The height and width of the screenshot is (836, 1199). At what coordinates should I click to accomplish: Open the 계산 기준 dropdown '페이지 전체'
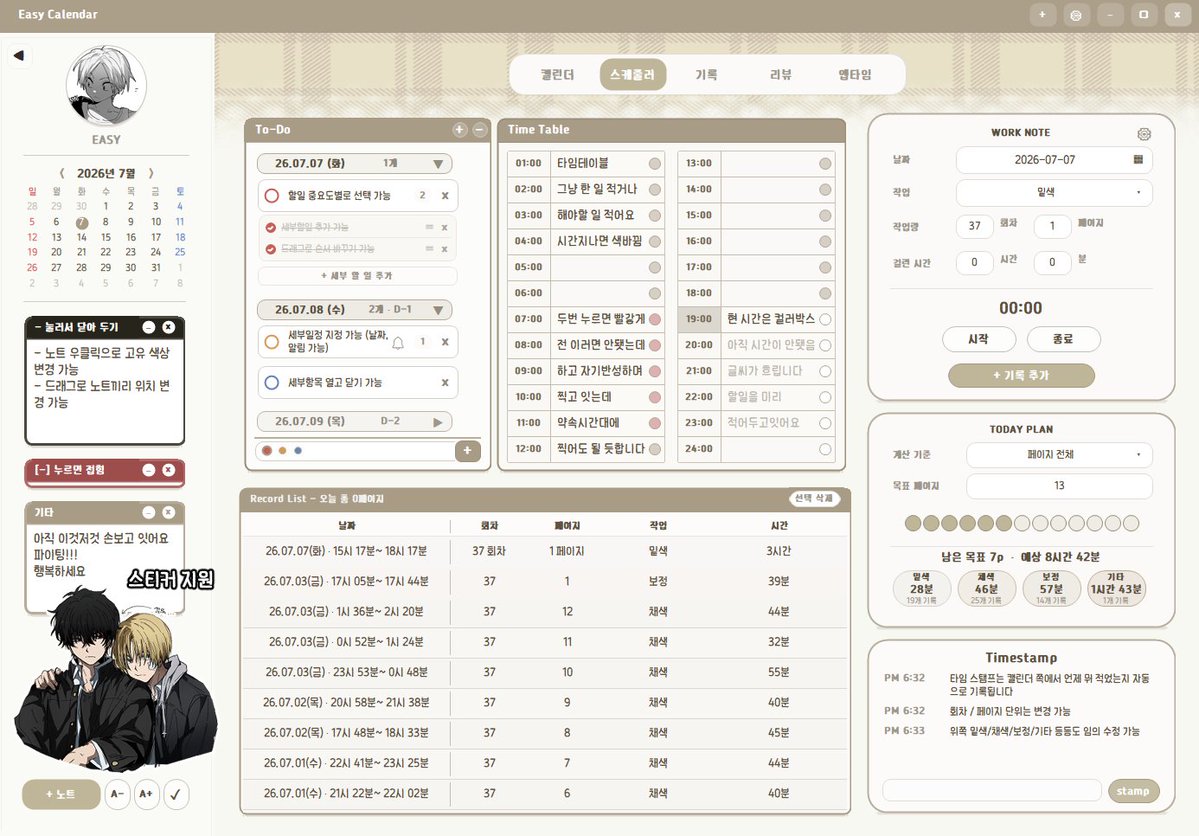tap(1059, 455)
